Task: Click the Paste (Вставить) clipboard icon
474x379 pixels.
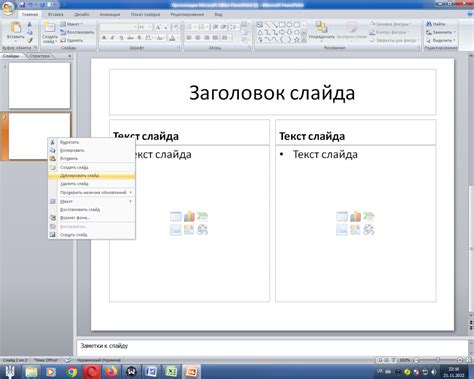Action: coord(15,27)
